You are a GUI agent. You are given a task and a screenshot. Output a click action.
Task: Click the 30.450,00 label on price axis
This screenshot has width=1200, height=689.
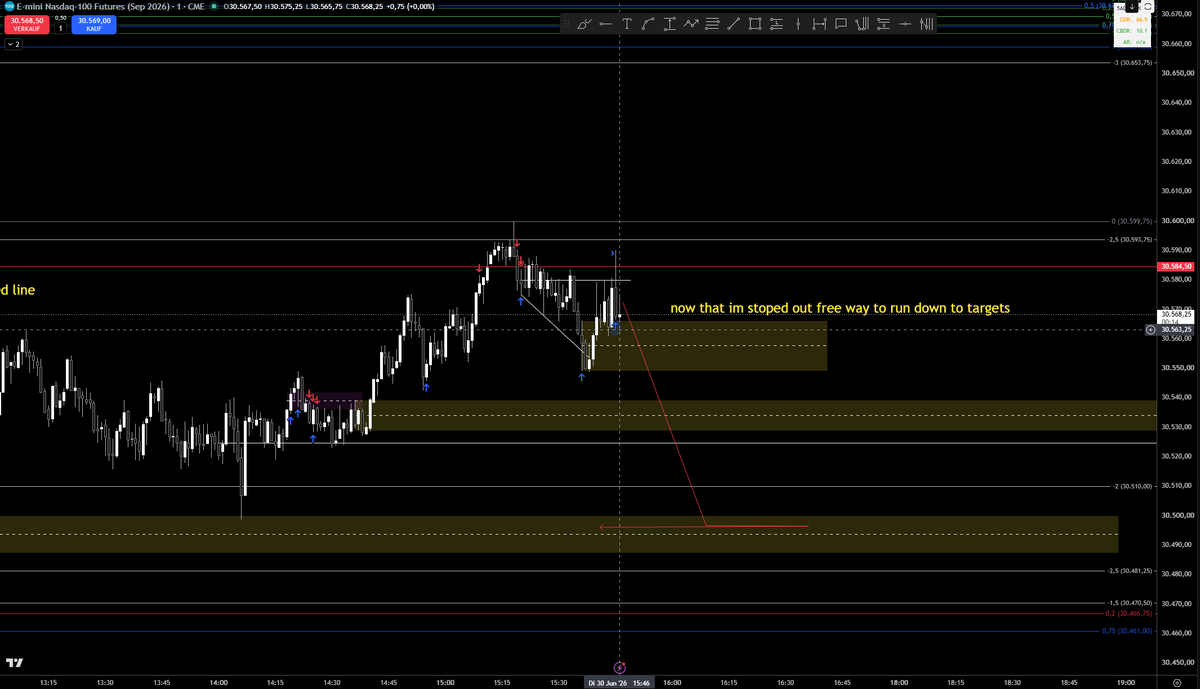coord(1177,662)
